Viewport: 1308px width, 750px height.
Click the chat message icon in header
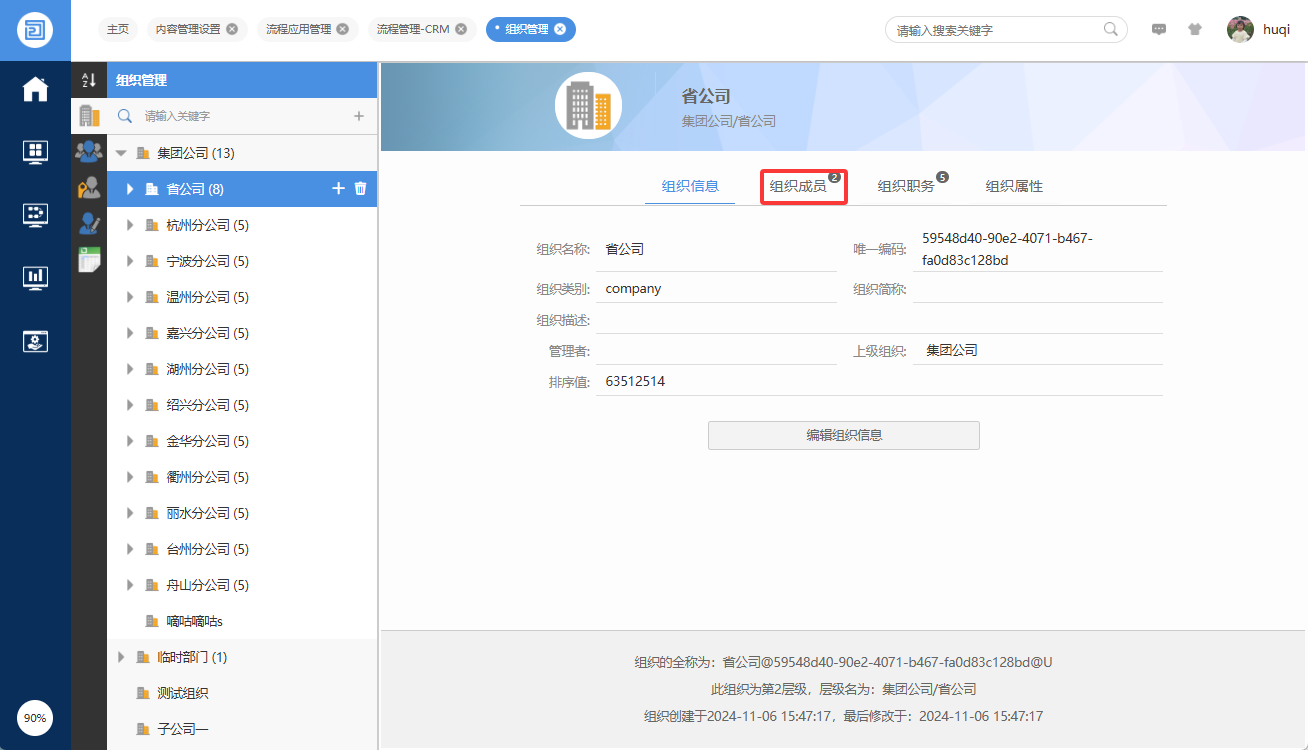tap(1159, 30)
